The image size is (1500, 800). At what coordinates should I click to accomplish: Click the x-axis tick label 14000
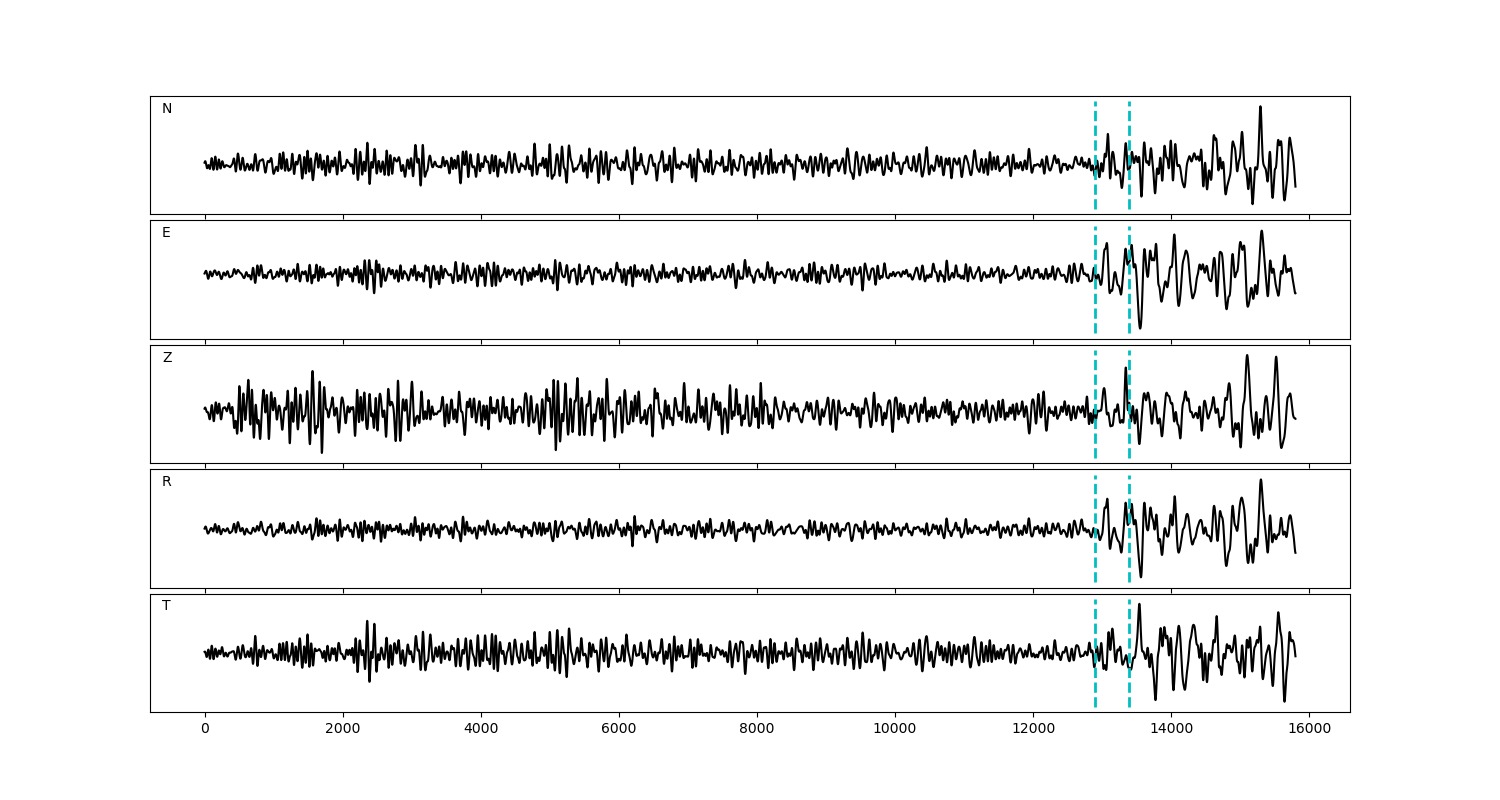(1171, 730)
